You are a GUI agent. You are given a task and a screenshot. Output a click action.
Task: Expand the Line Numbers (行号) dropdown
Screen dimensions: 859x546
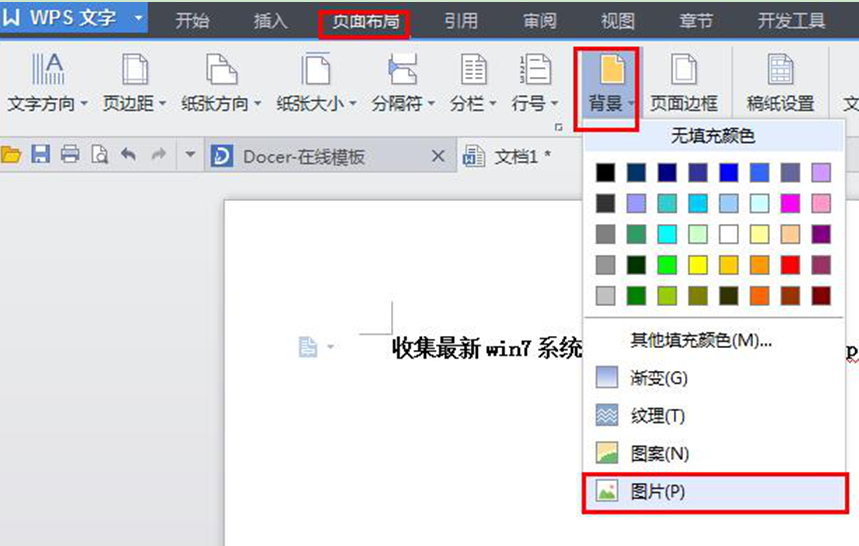(553, 104)
